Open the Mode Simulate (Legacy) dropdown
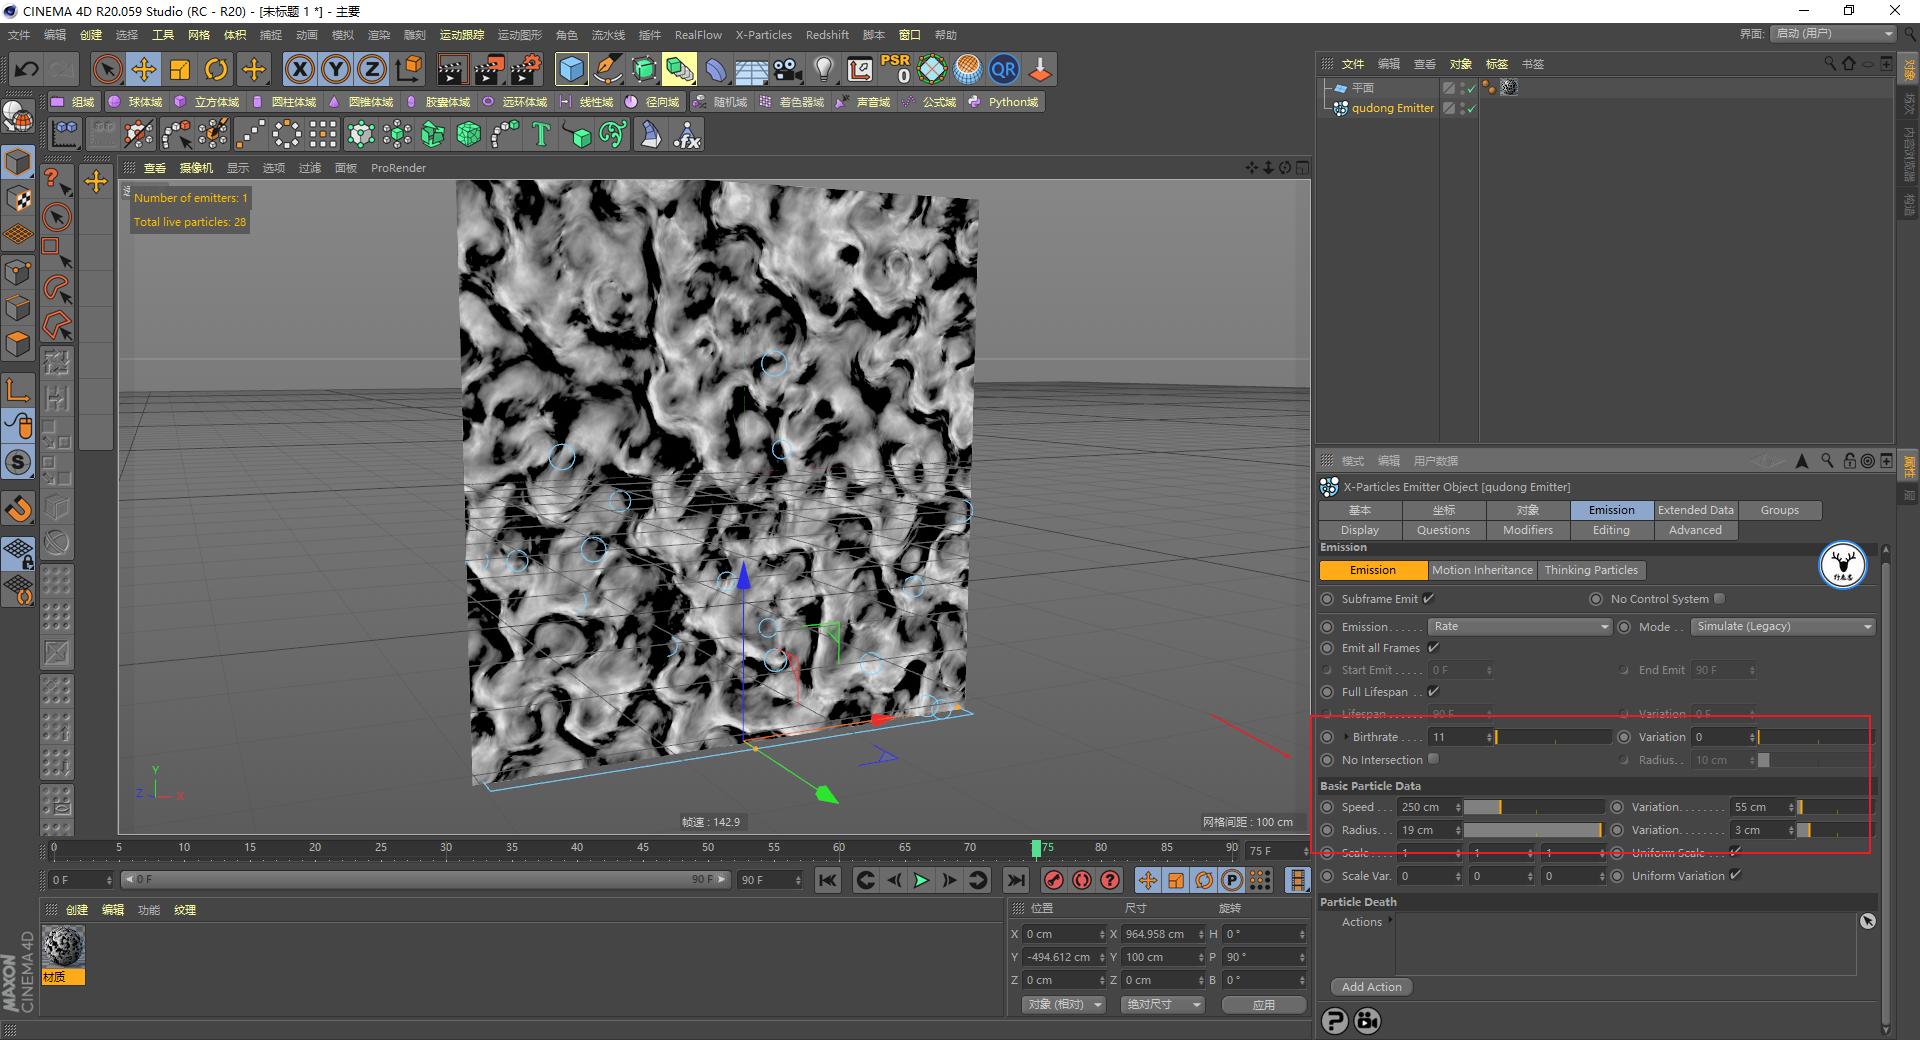Image resolution: width=1920 pixels, height=1040 pixels. (x=1782, y=626)
